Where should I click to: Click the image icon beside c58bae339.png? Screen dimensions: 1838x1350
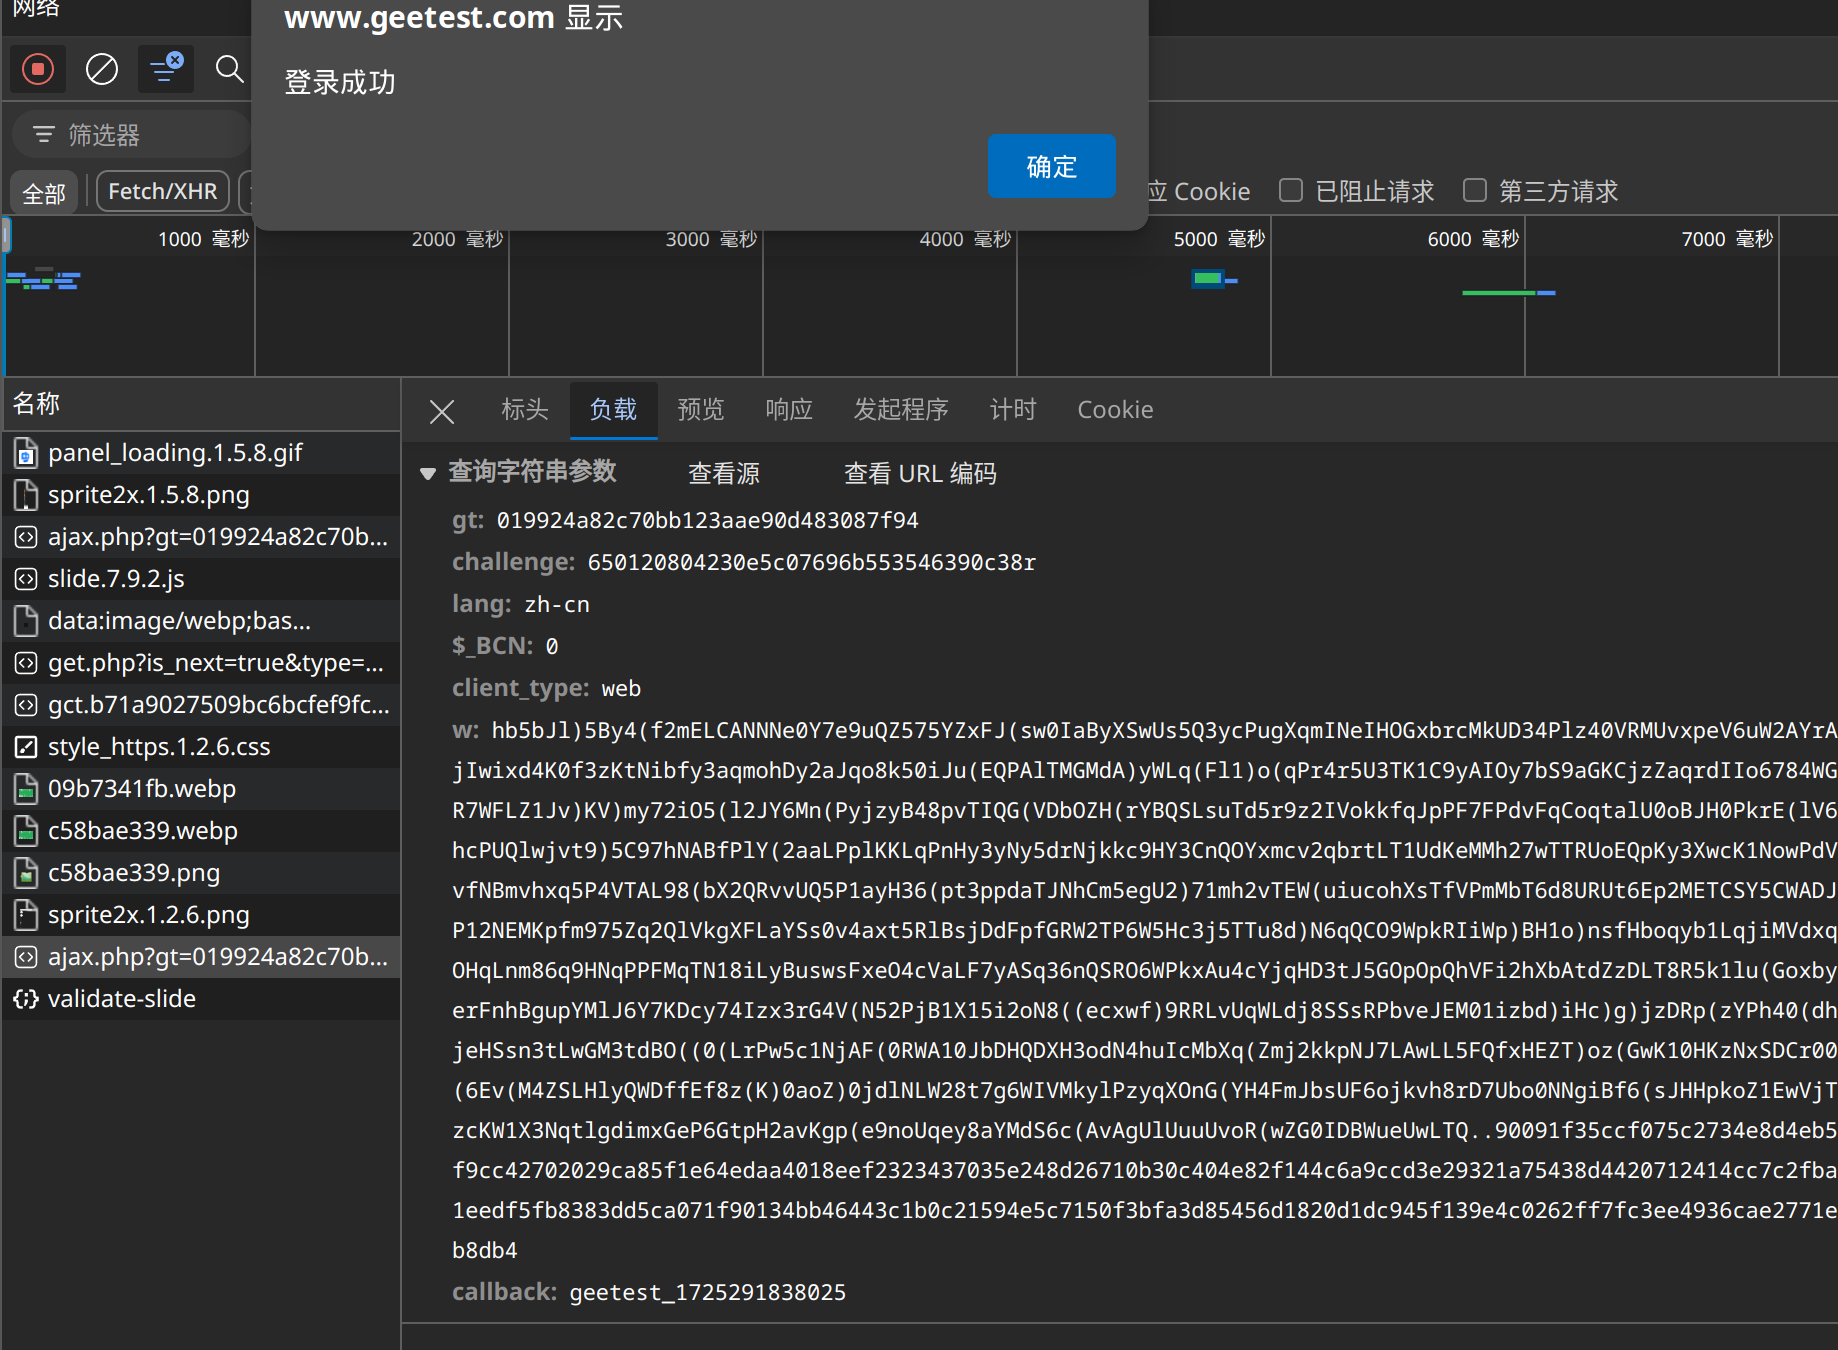pyautogui.click(x=26, y=873)
